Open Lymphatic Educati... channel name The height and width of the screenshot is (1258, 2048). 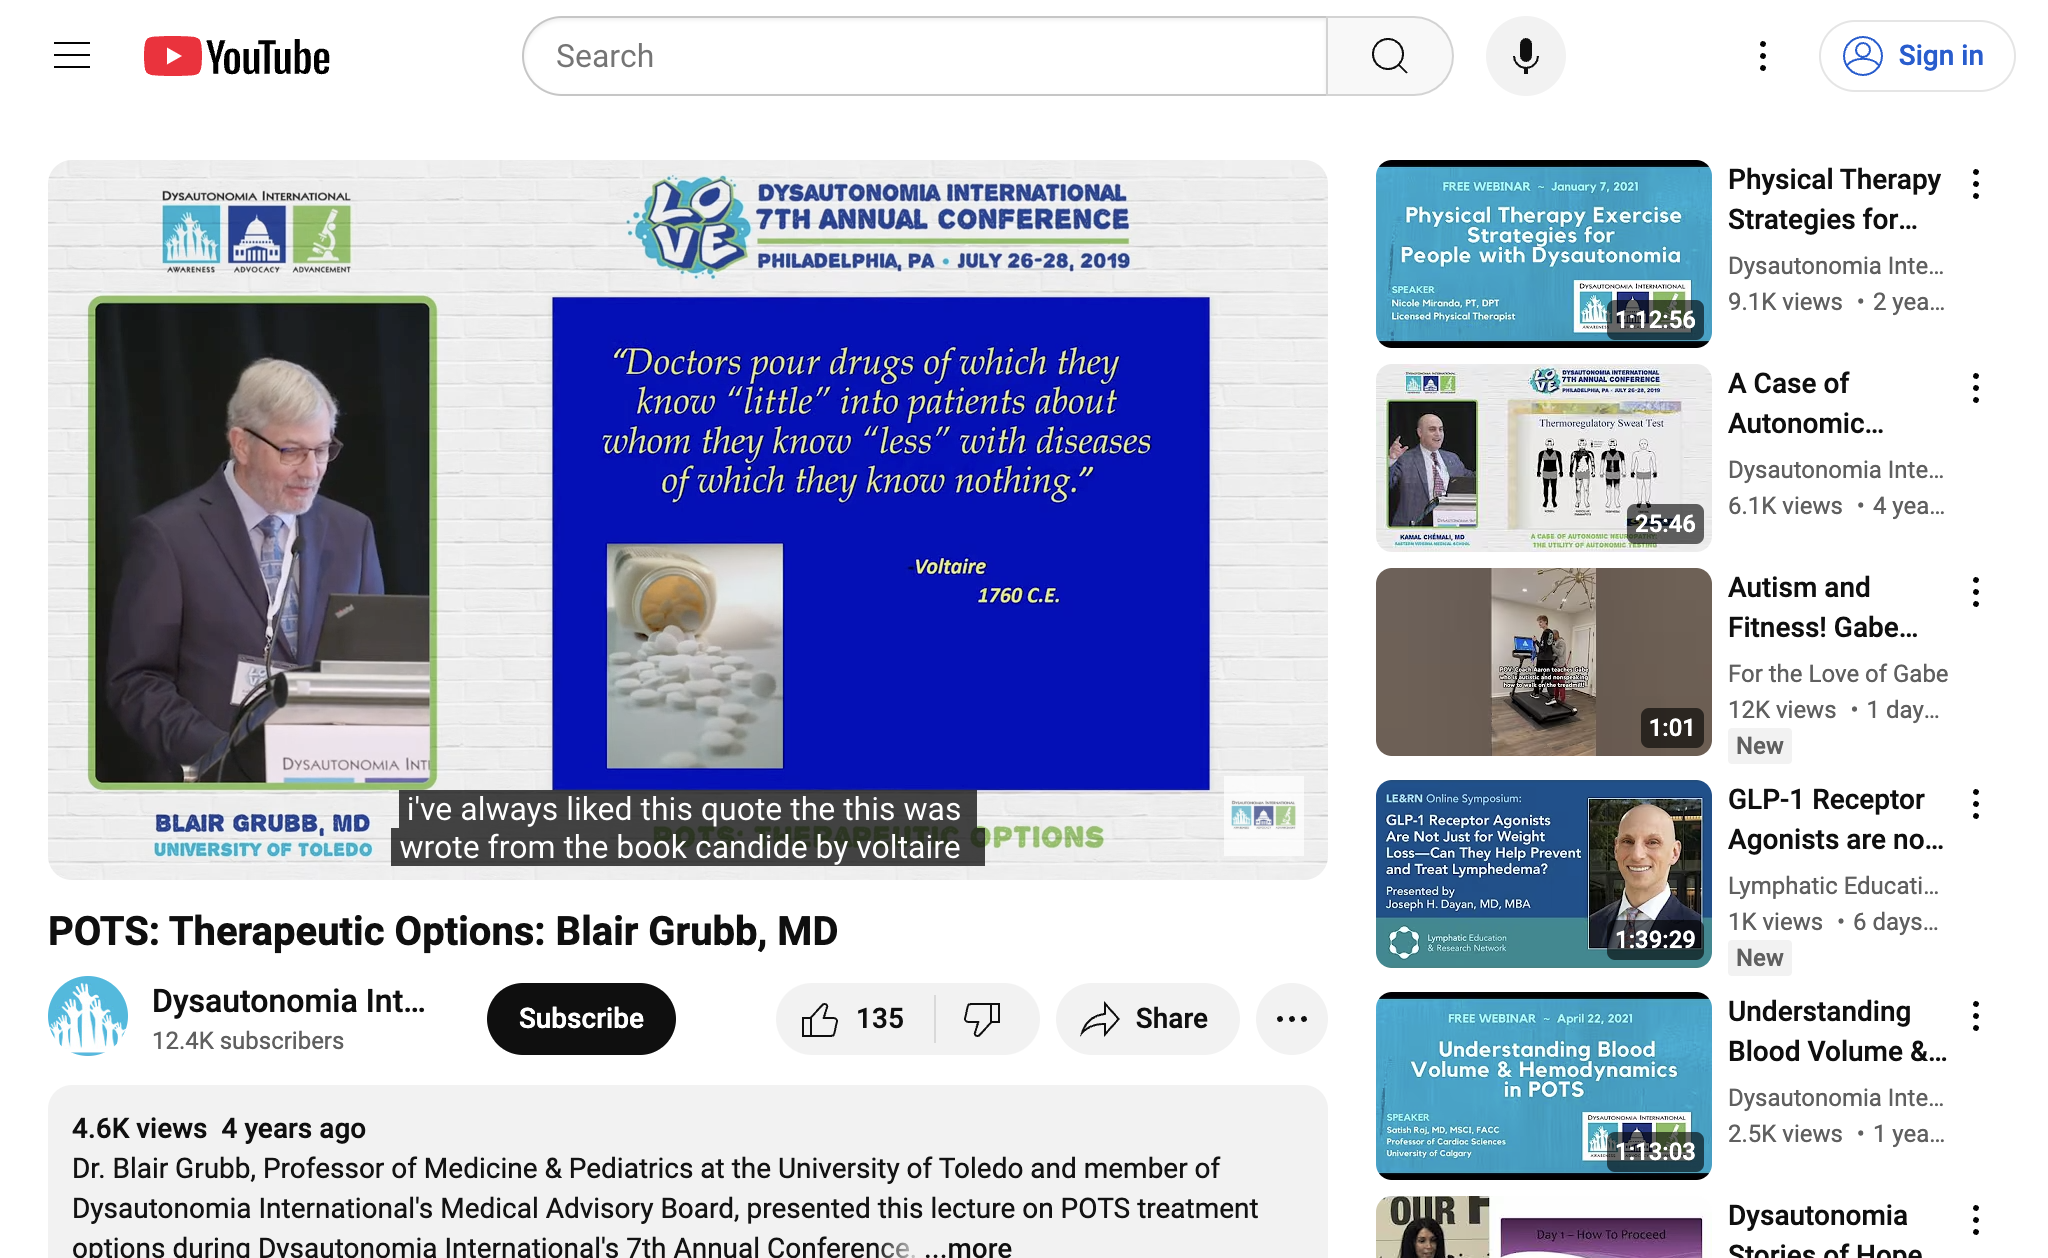click(x=1833, y=886)
